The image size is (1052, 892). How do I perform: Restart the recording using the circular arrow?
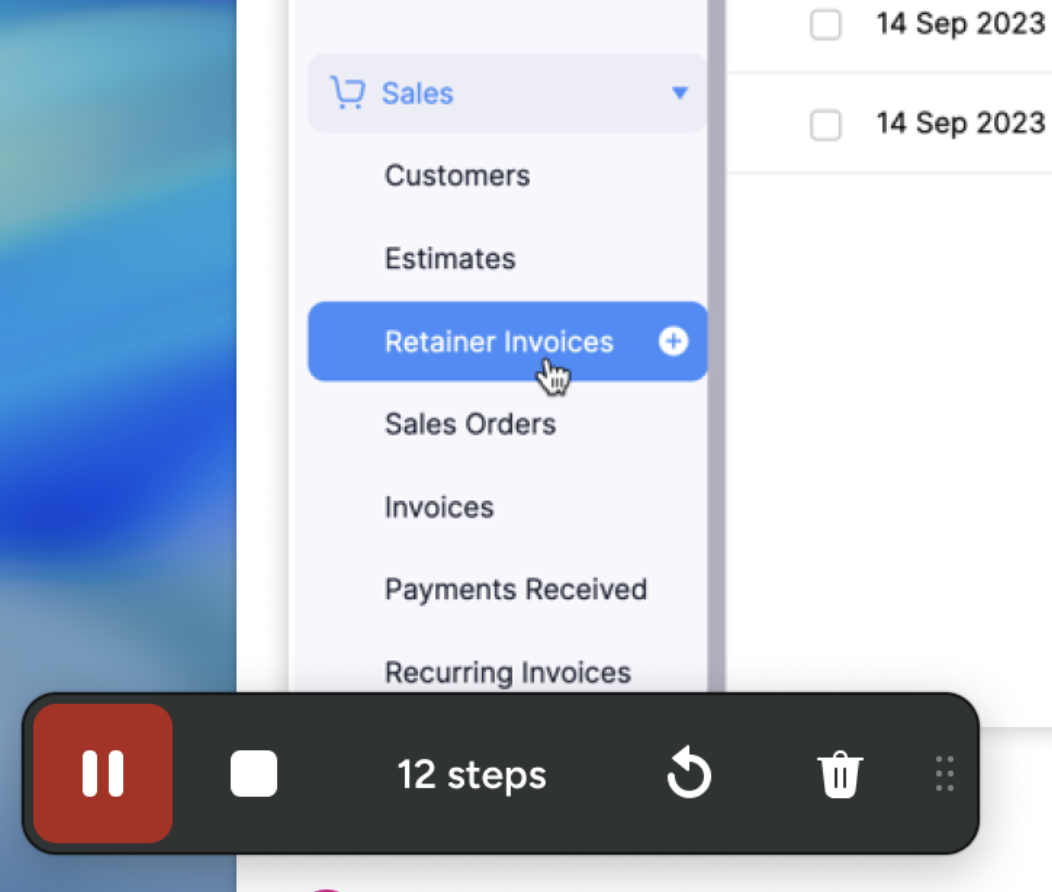(688, 775)
